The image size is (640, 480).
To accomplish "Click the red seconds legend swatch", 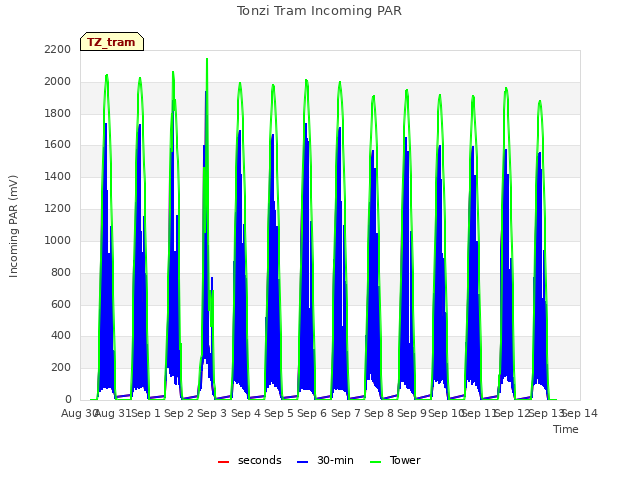I will (x=224, y=462).
